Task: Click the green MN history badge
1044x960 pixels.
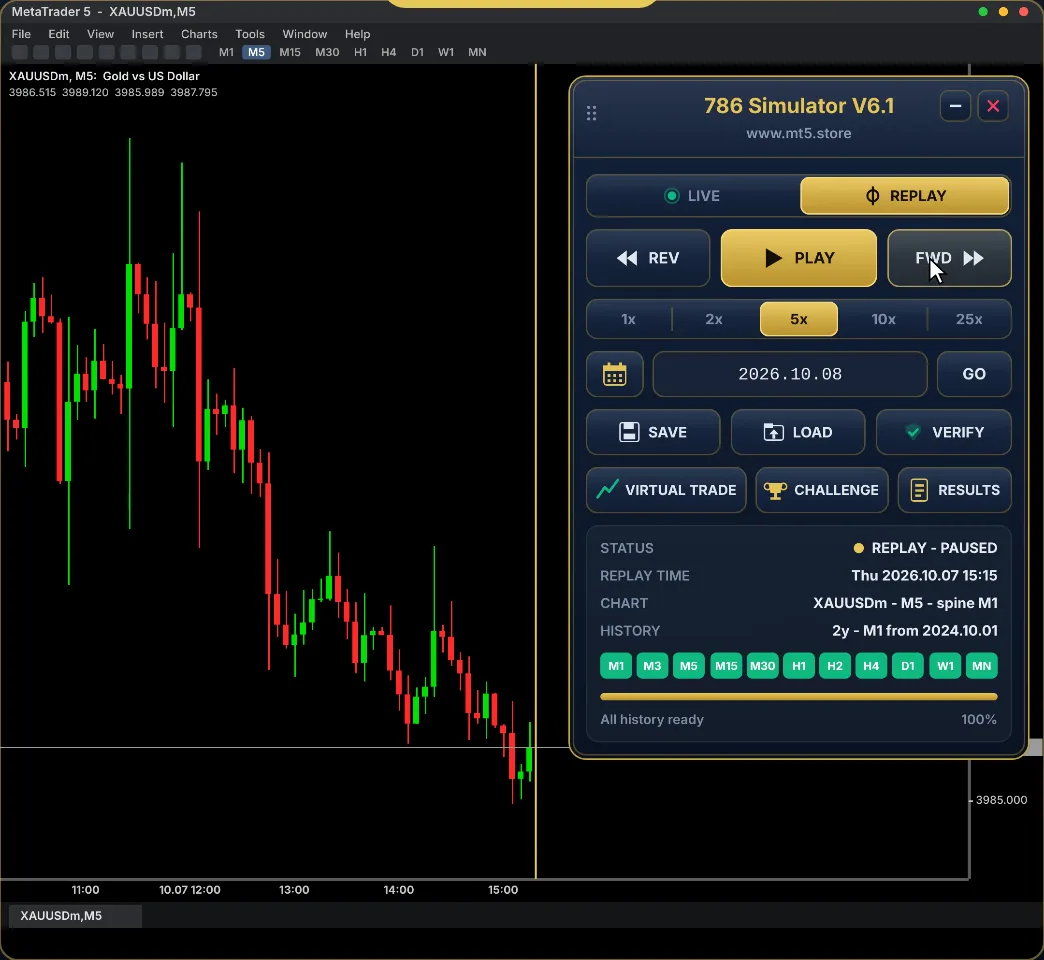Action: click(981, 666)
